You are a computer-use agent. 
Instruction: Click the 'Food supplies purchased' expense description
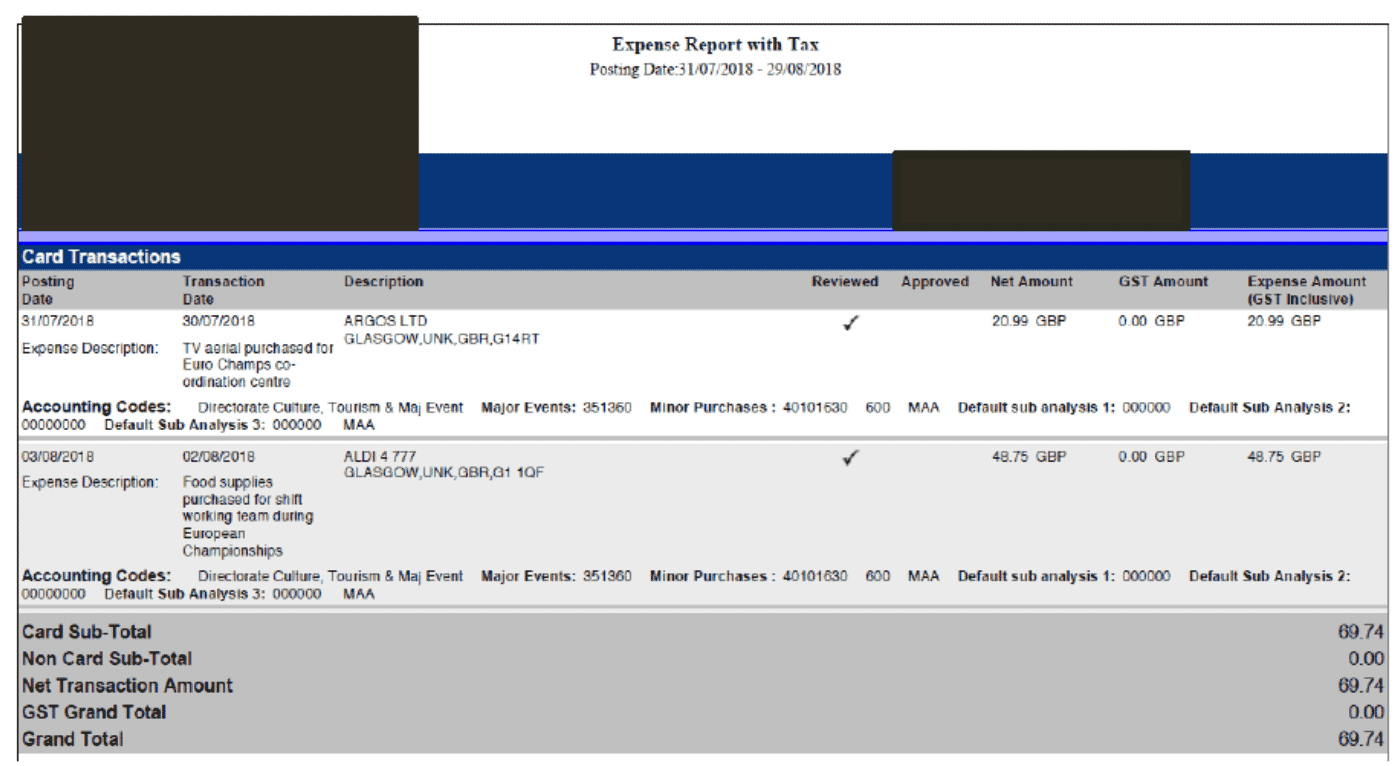click(x=248, y=516)
